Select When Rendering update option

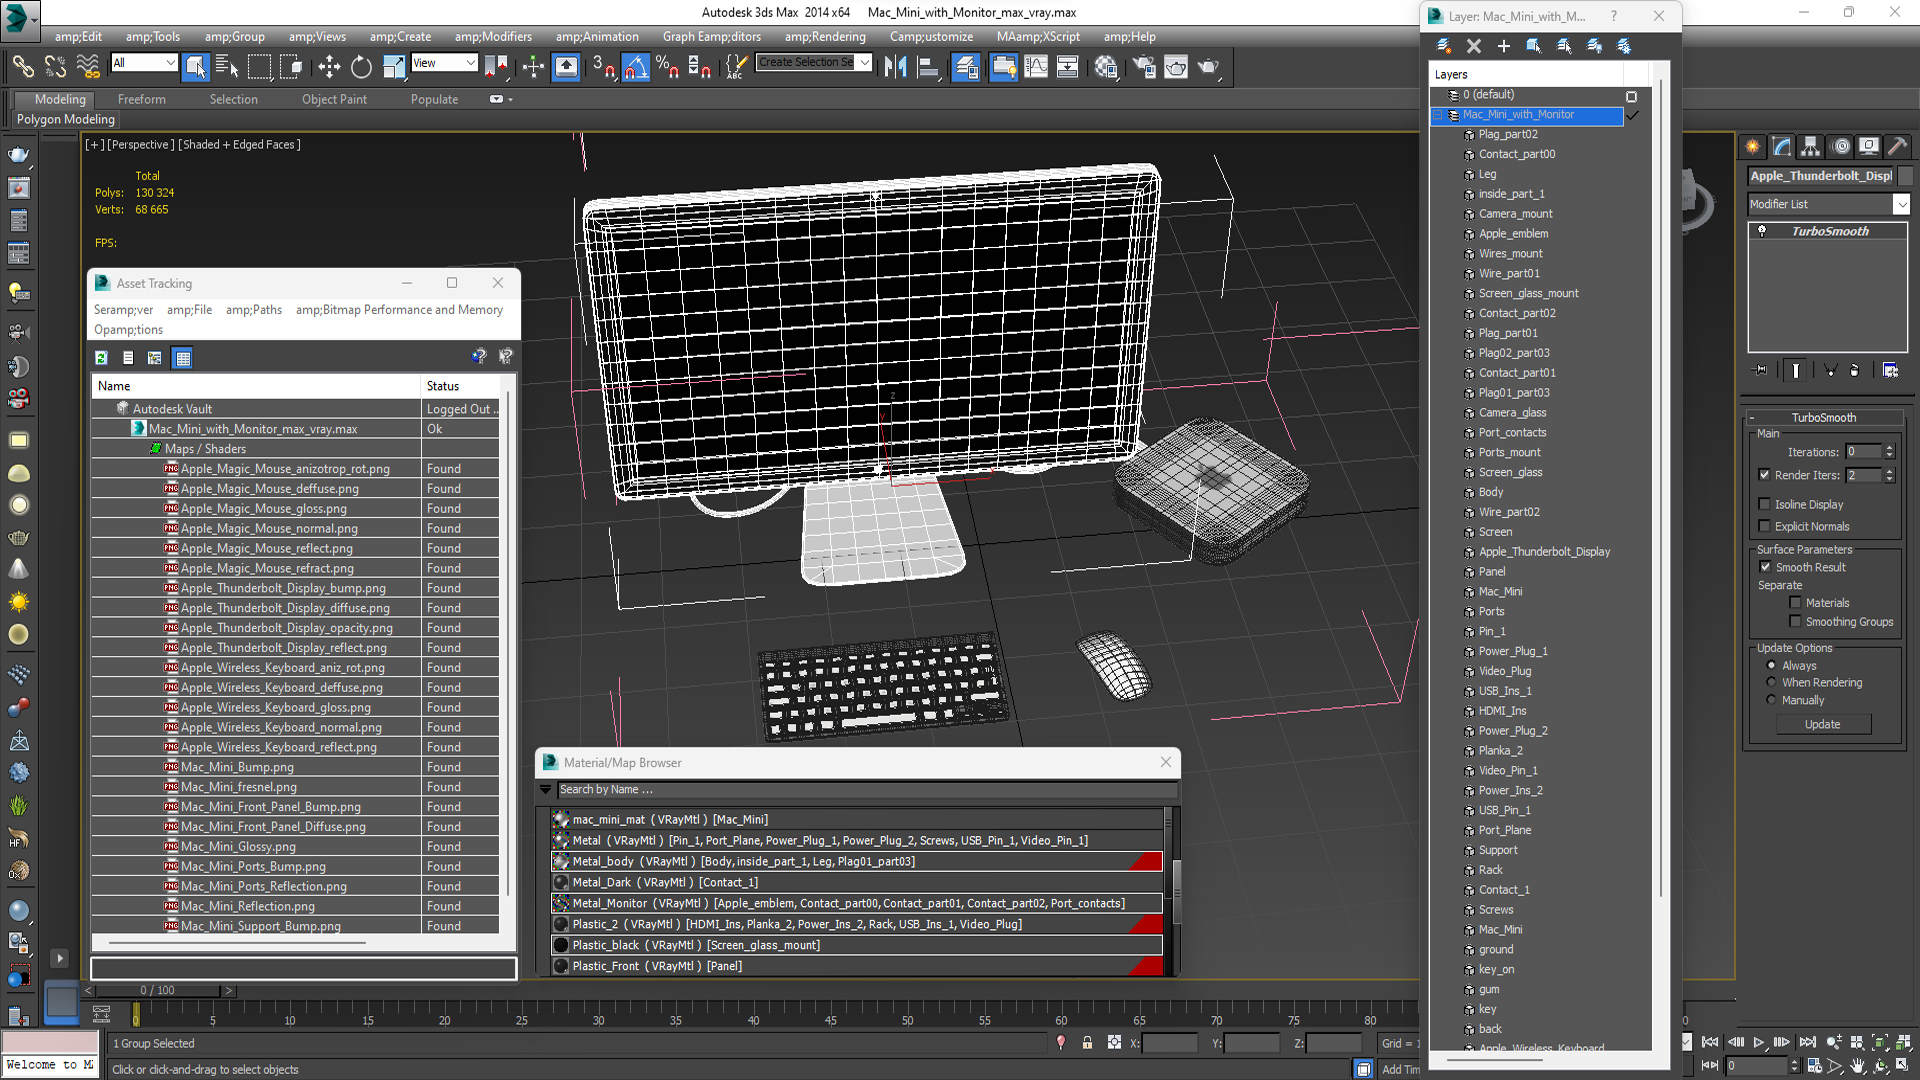(1771, 682)
